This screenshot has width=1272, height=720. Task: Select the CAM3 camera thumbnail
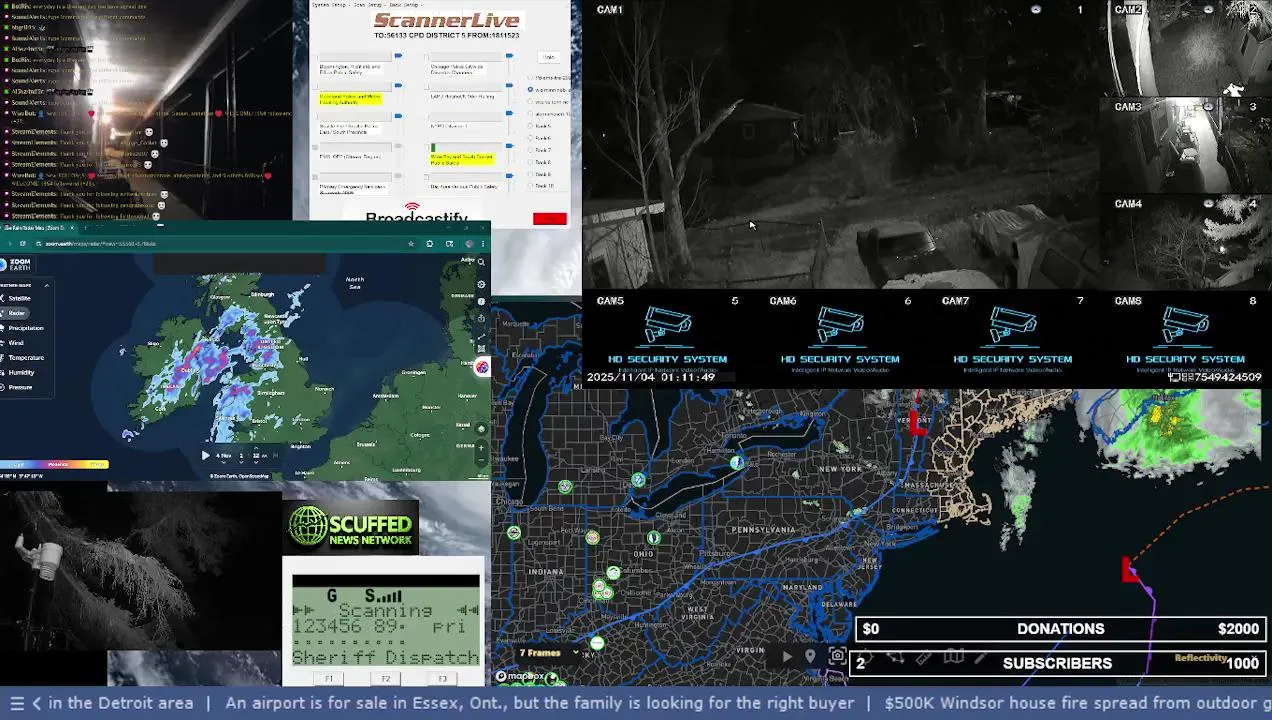coord(1186,146)
